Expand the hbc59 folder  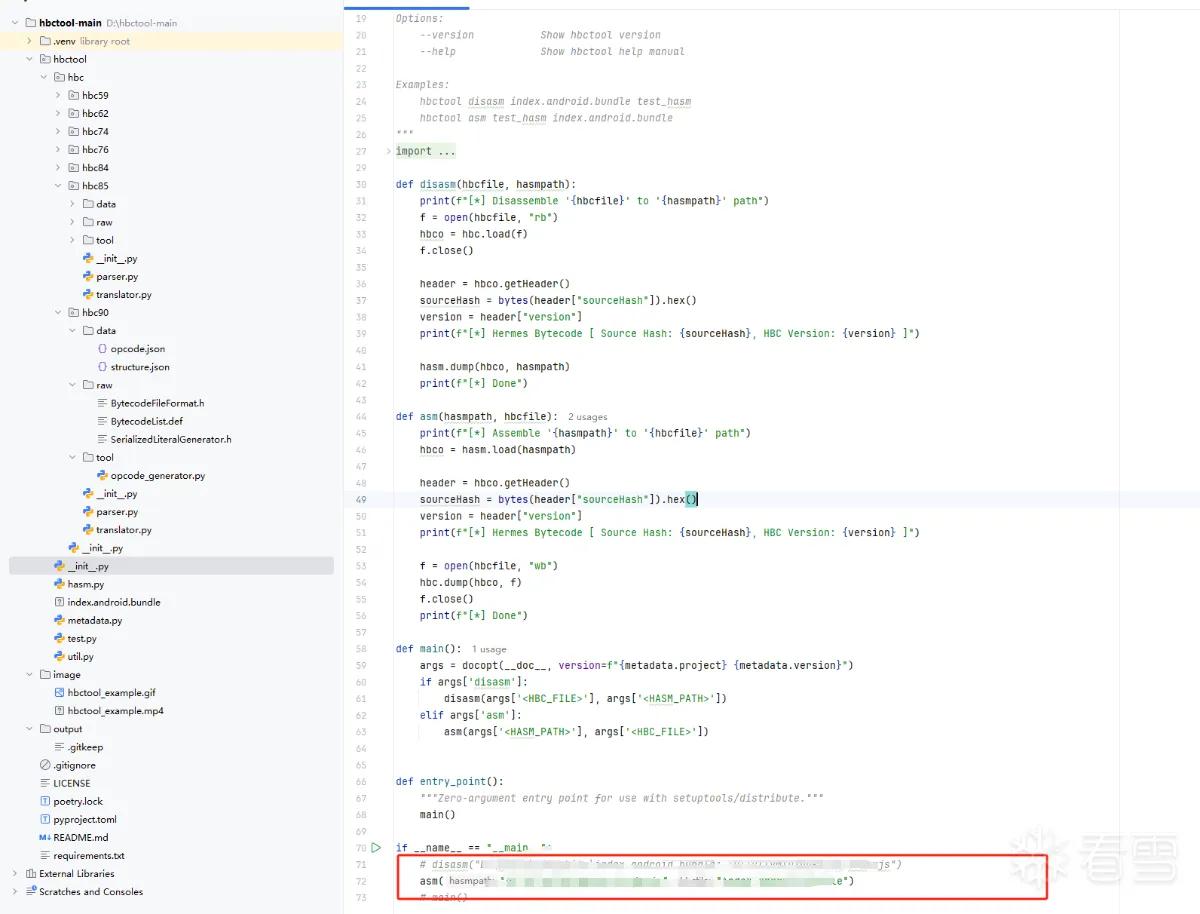59,96
